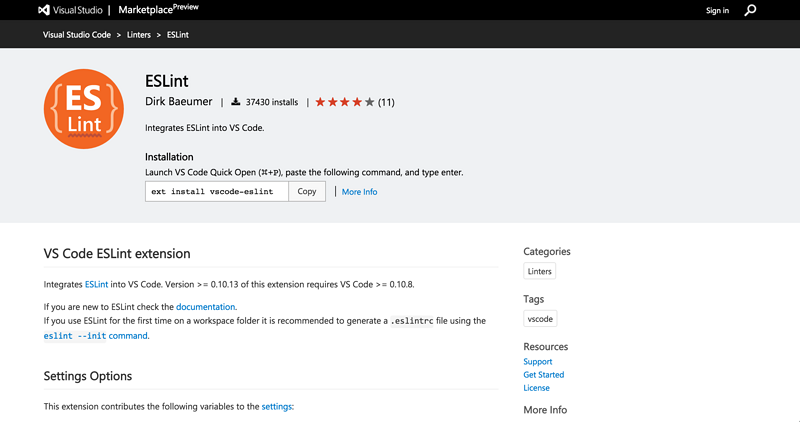Screen dimensions: 800x422
Task: Go to Linters breadcrumb
Action: tap(140, 35)
